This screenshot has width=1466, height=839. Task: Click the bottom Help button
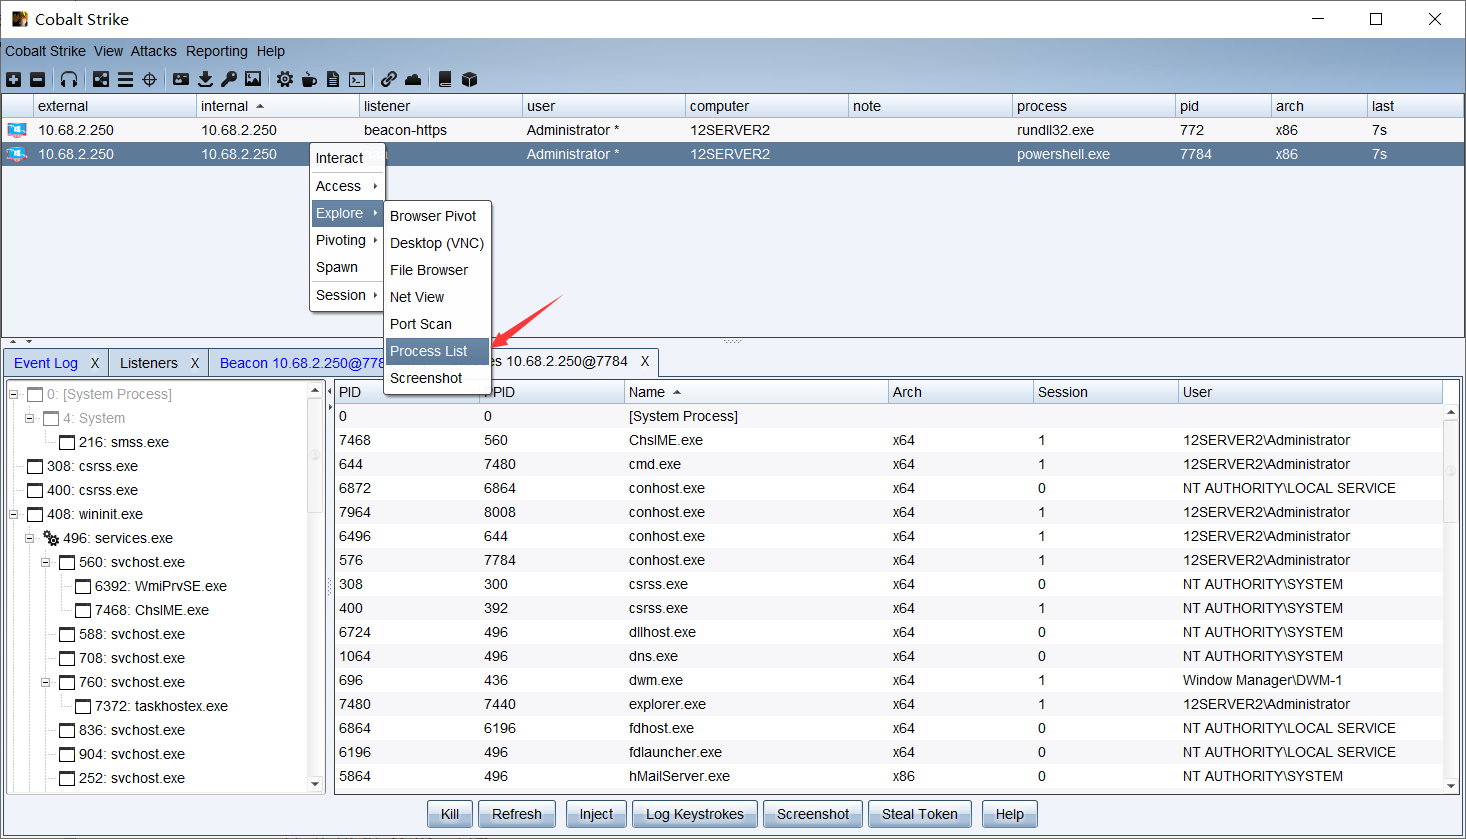tap(1010, 814)
